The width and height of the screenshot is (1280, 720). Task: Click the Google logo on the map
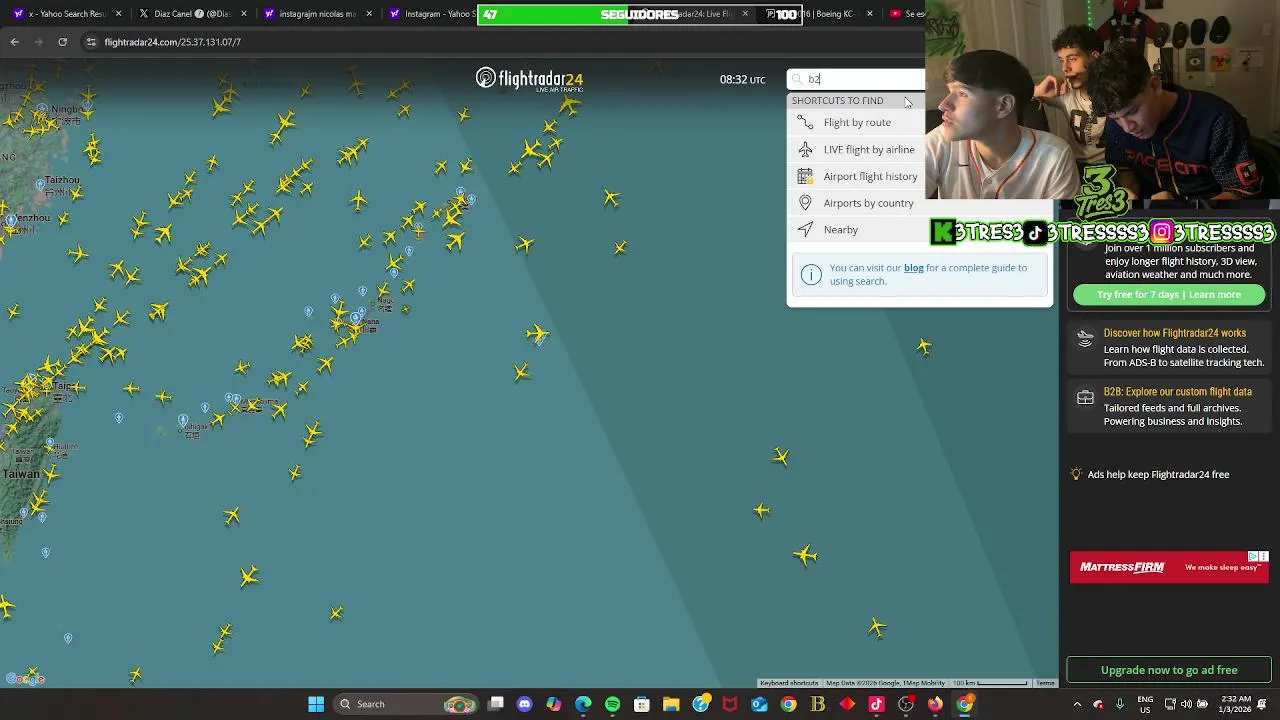[25, 679]
